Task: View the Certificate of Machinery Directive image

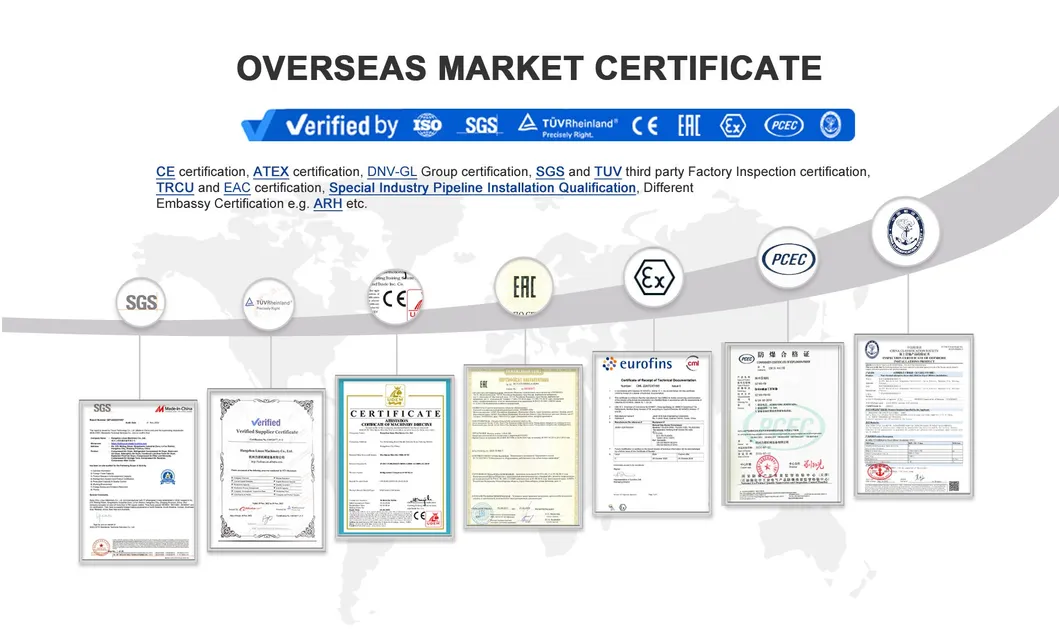Action: tap(395, 464)
